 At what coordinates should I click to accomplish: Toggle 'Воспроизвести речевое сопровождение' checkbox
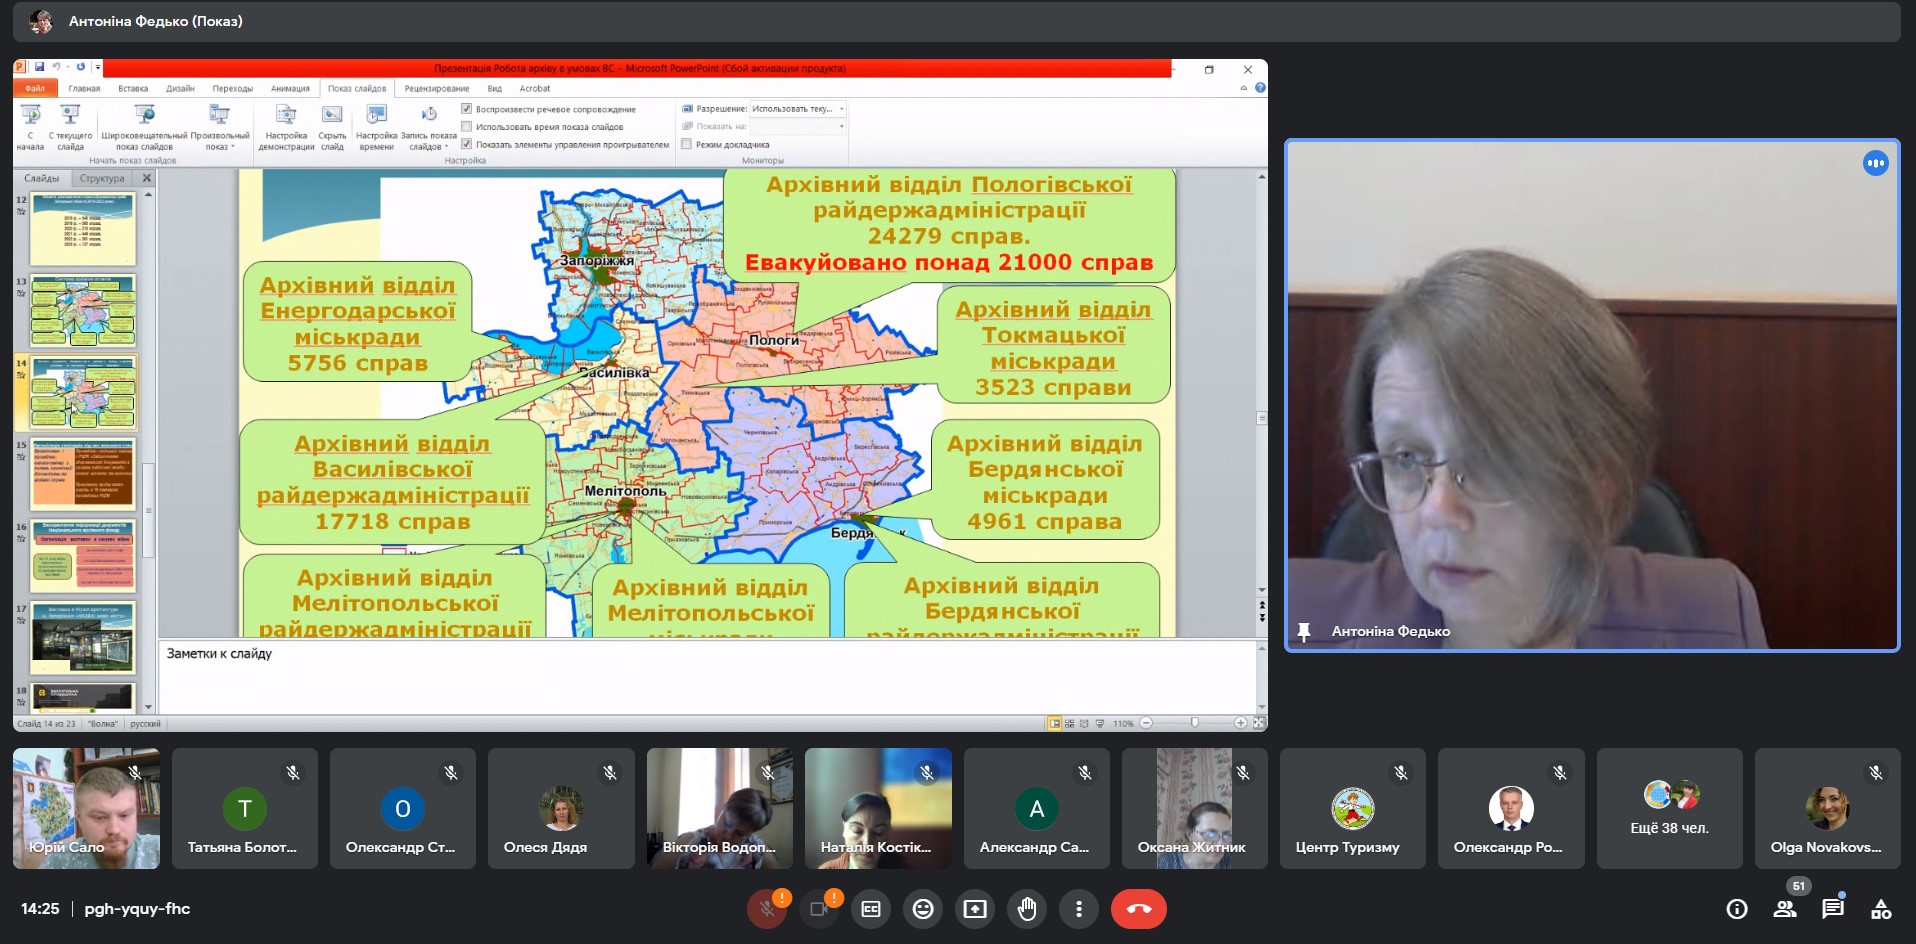click(x=467, y=109)
